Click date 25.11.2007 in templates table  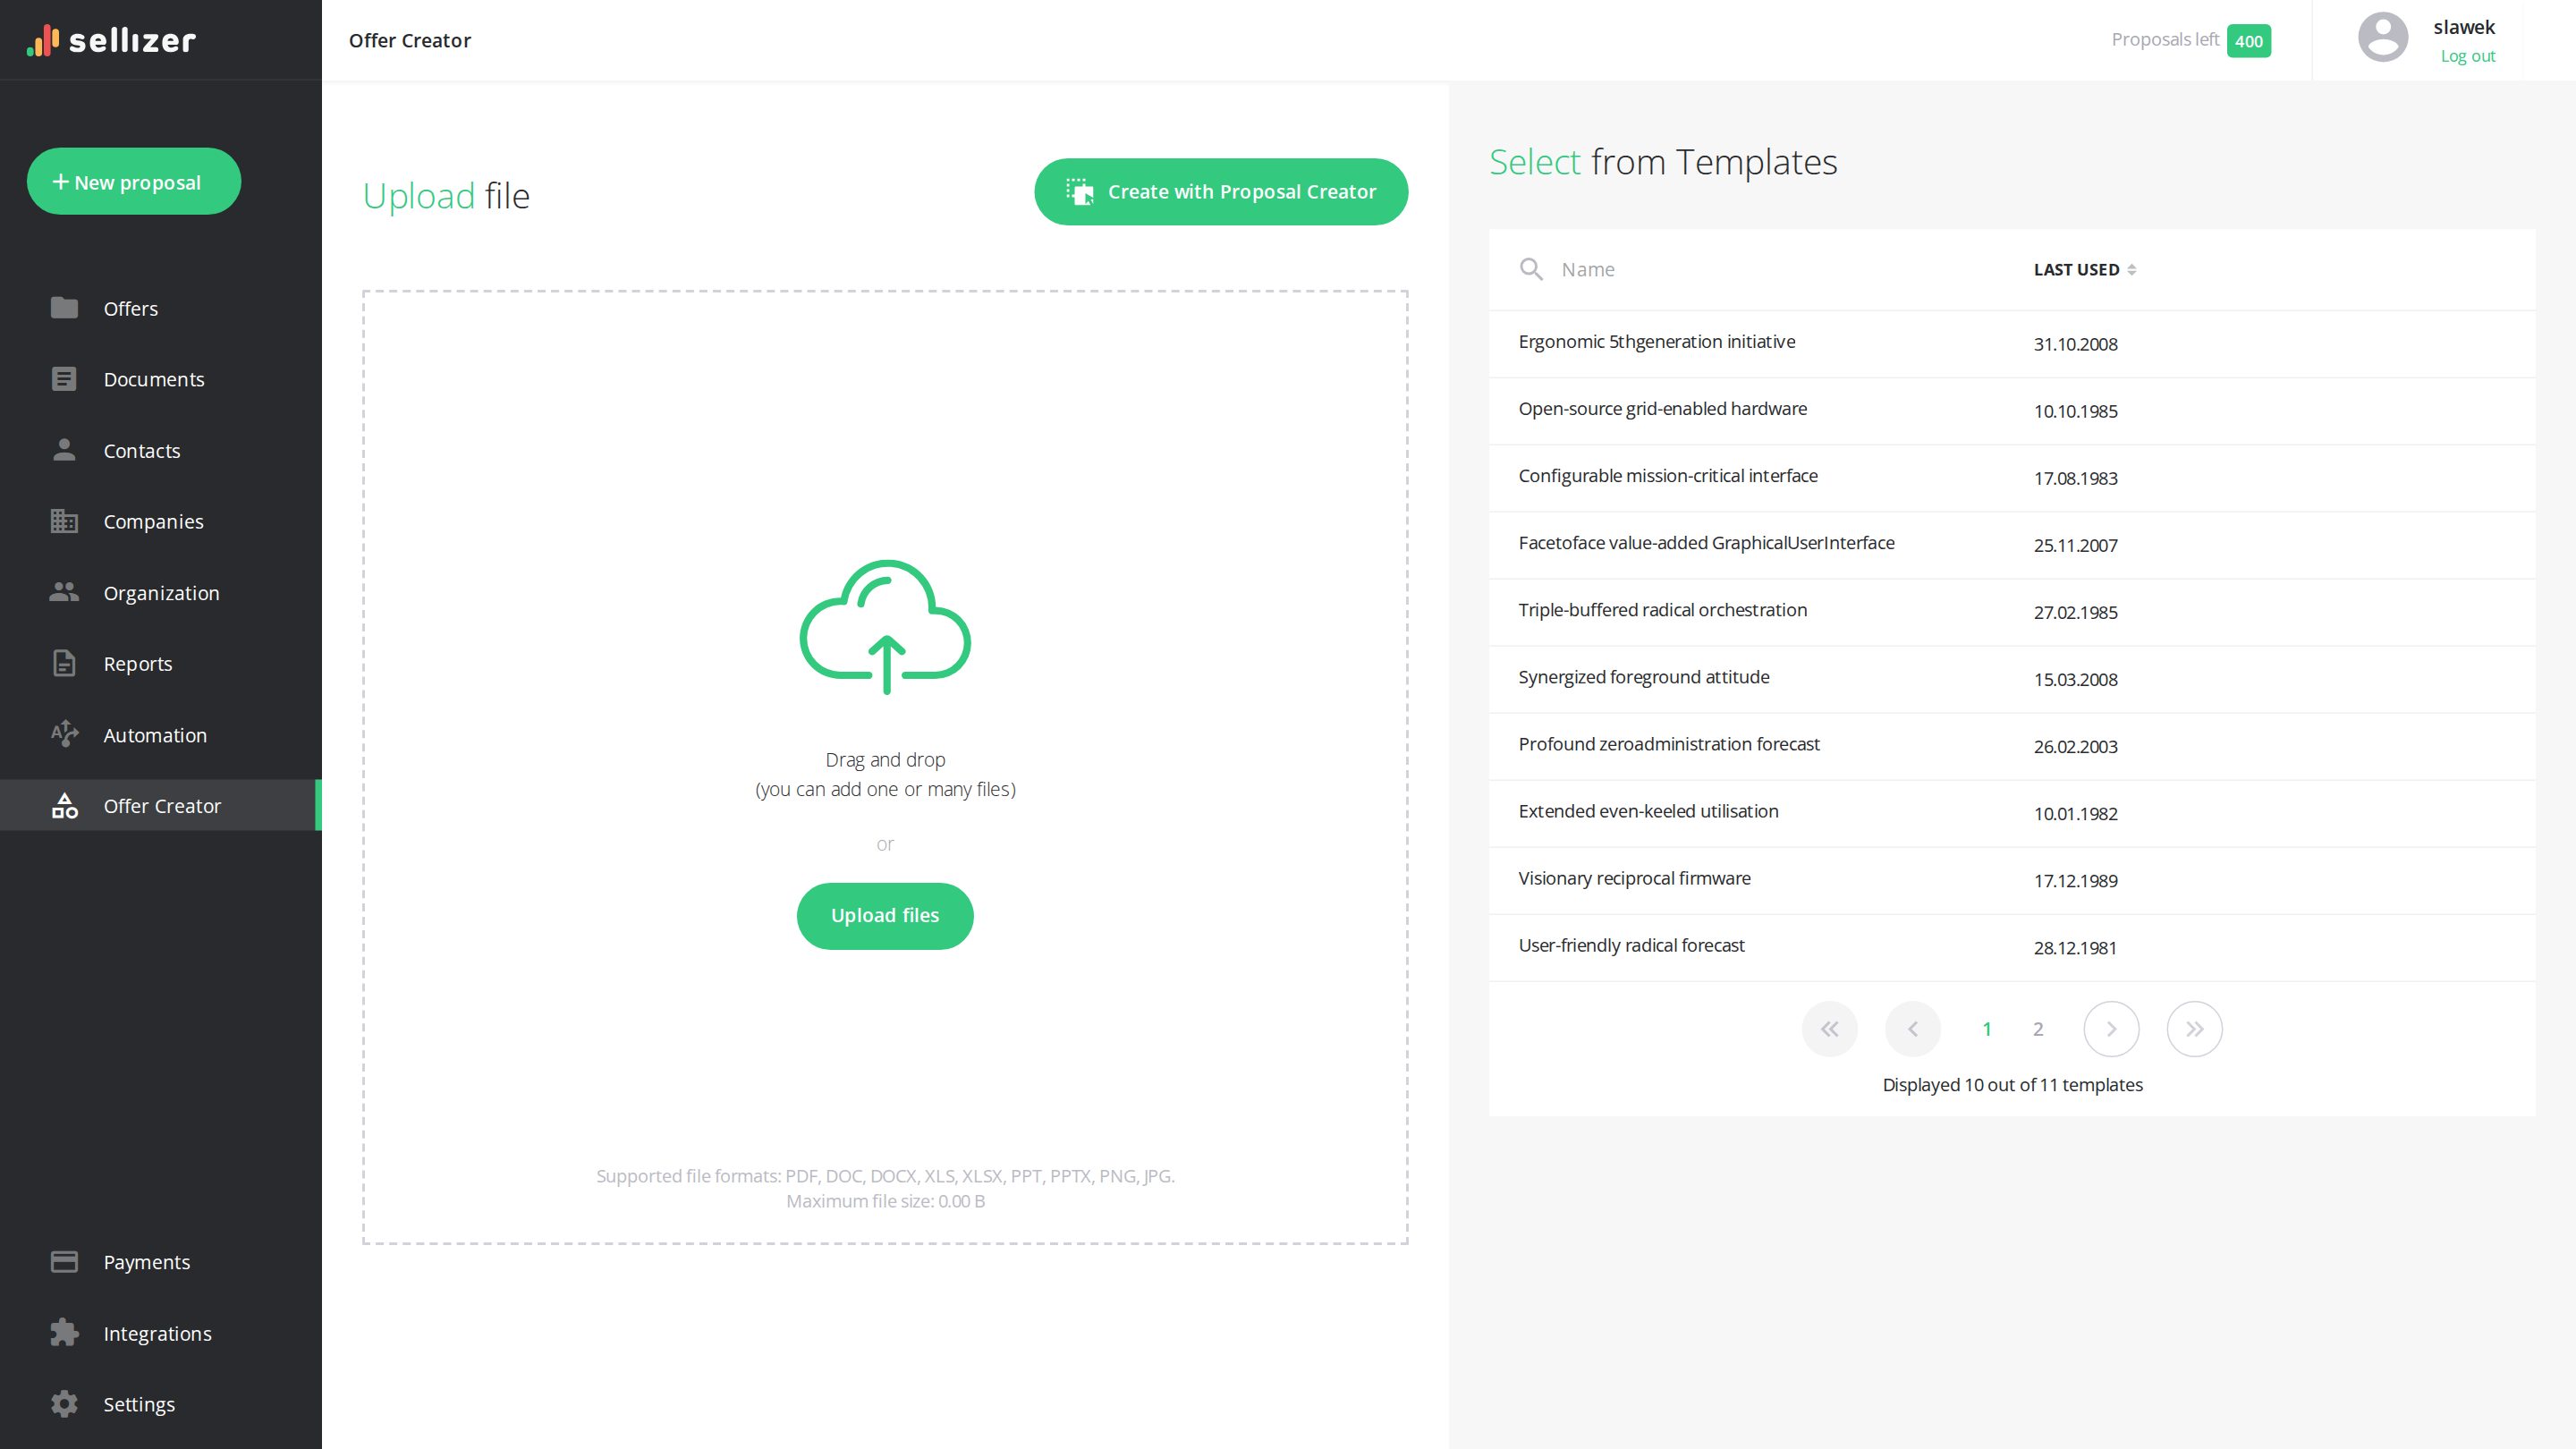2075,545
